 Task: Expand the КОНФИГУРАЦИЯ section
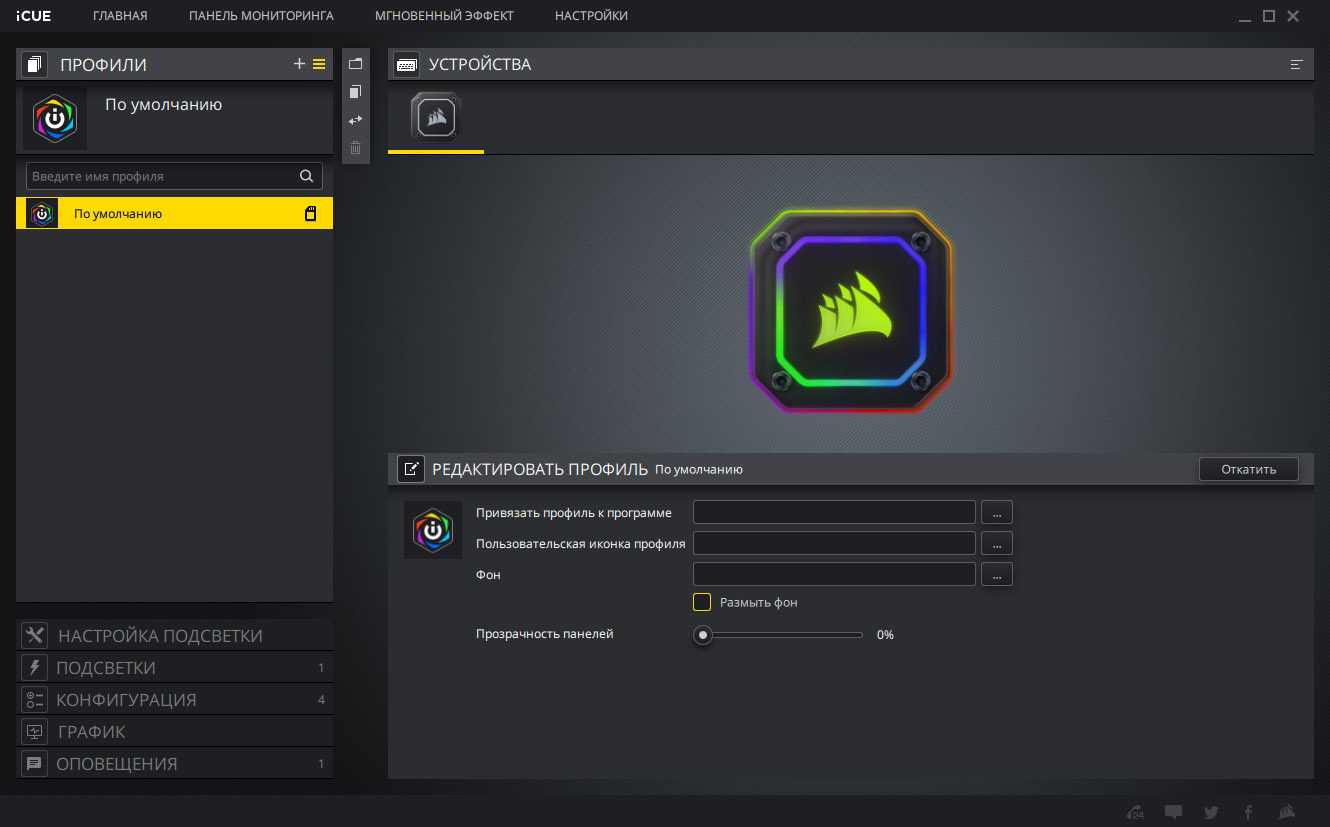click(126, 700)
